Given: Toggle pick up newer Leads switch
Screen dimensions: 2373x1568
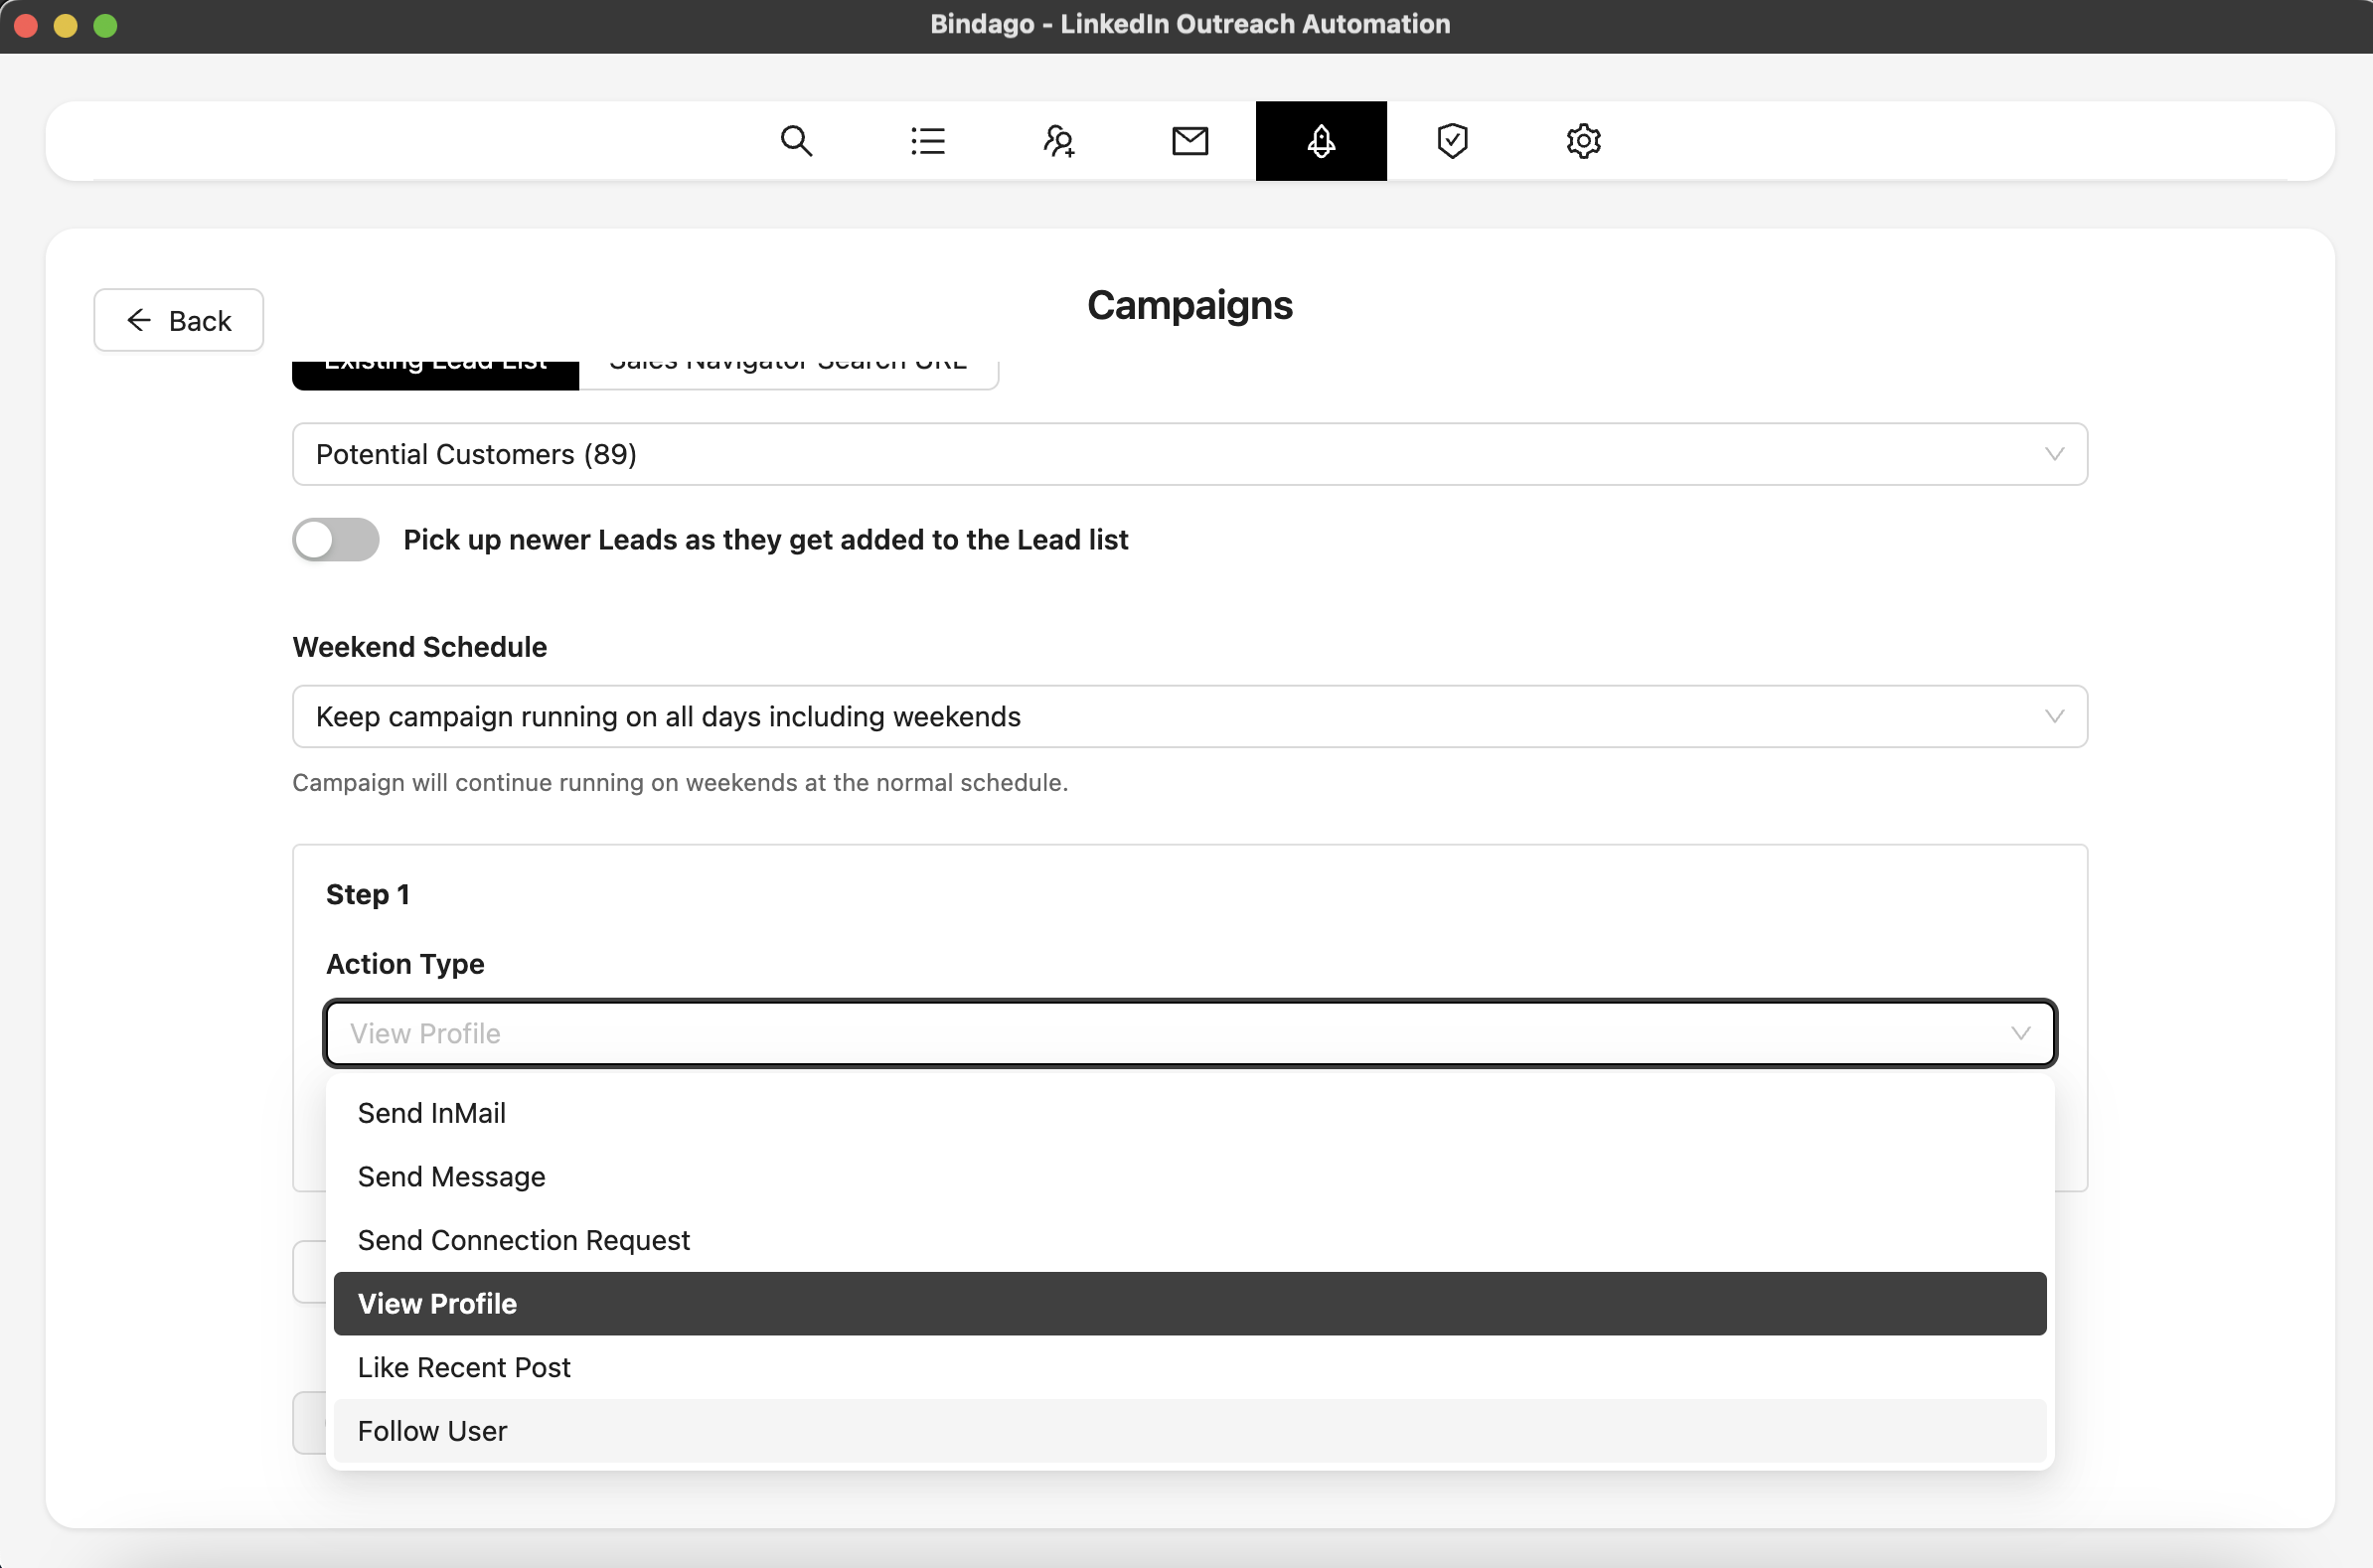Looking at the screenshot, I should point(336,540).
